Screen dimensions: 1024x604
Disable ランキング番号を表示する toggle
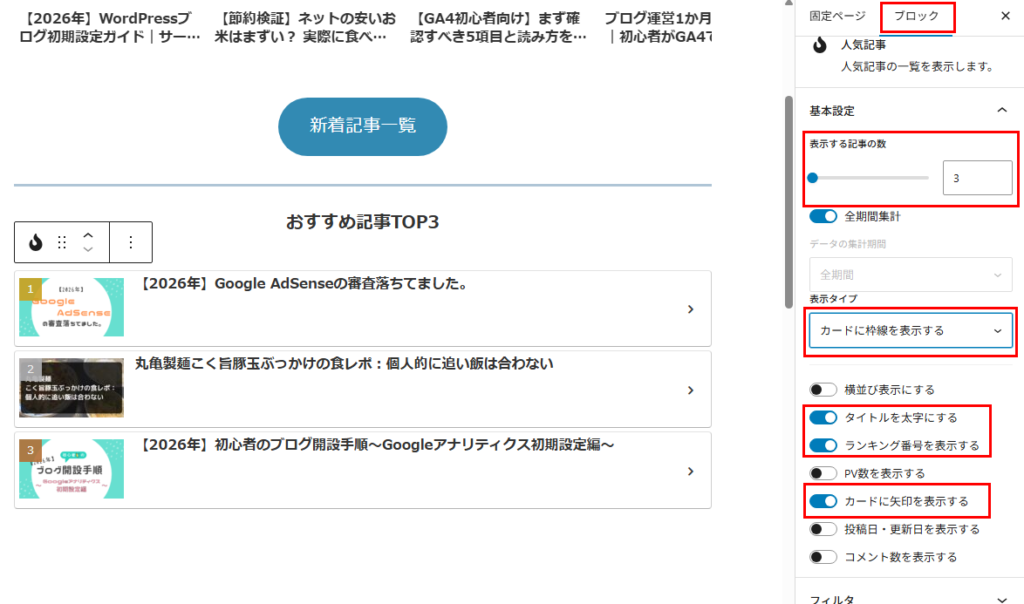click(x=823, y=445)
